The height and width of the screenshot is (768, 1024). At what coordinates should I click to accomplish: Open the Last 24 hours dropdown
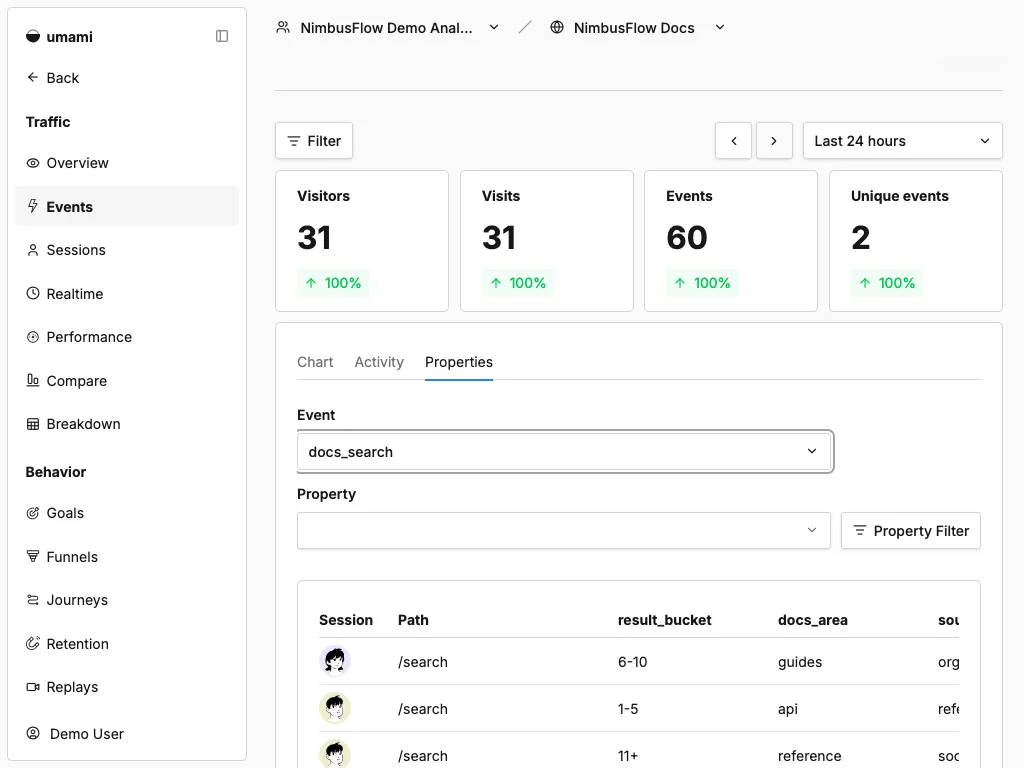click(x=903, y=140)
